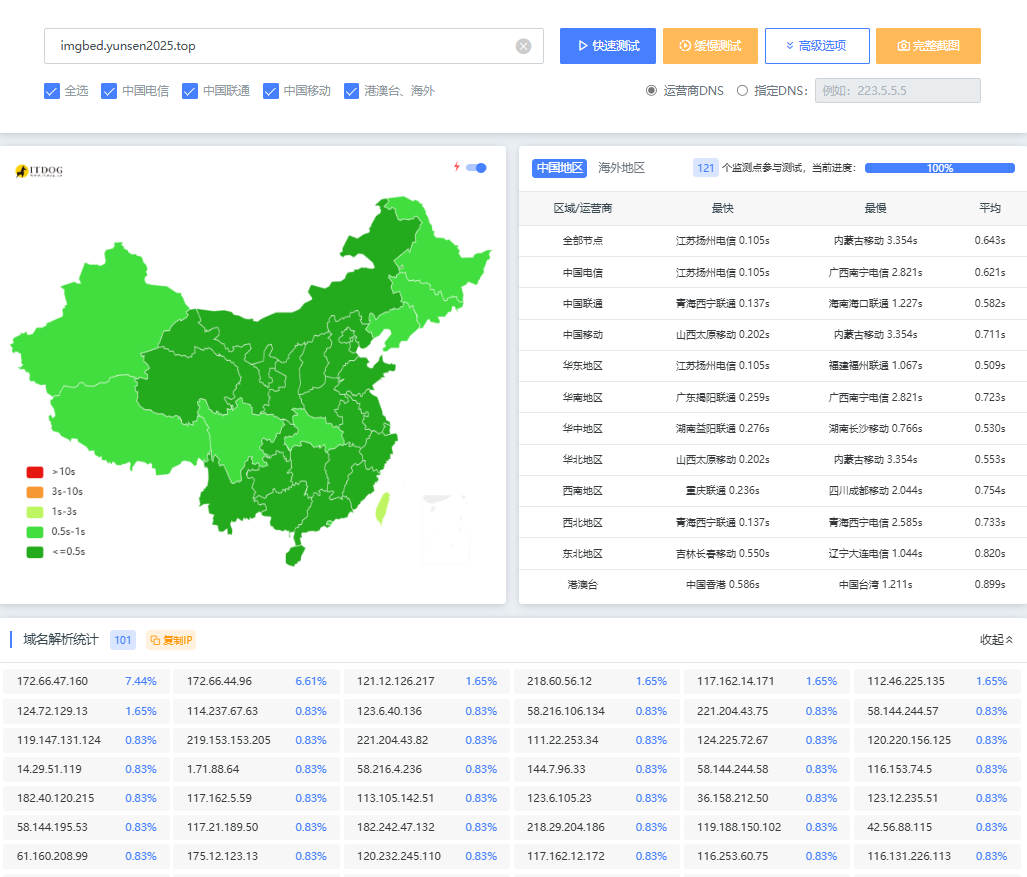Click the 101 count badge

[122, 640]
